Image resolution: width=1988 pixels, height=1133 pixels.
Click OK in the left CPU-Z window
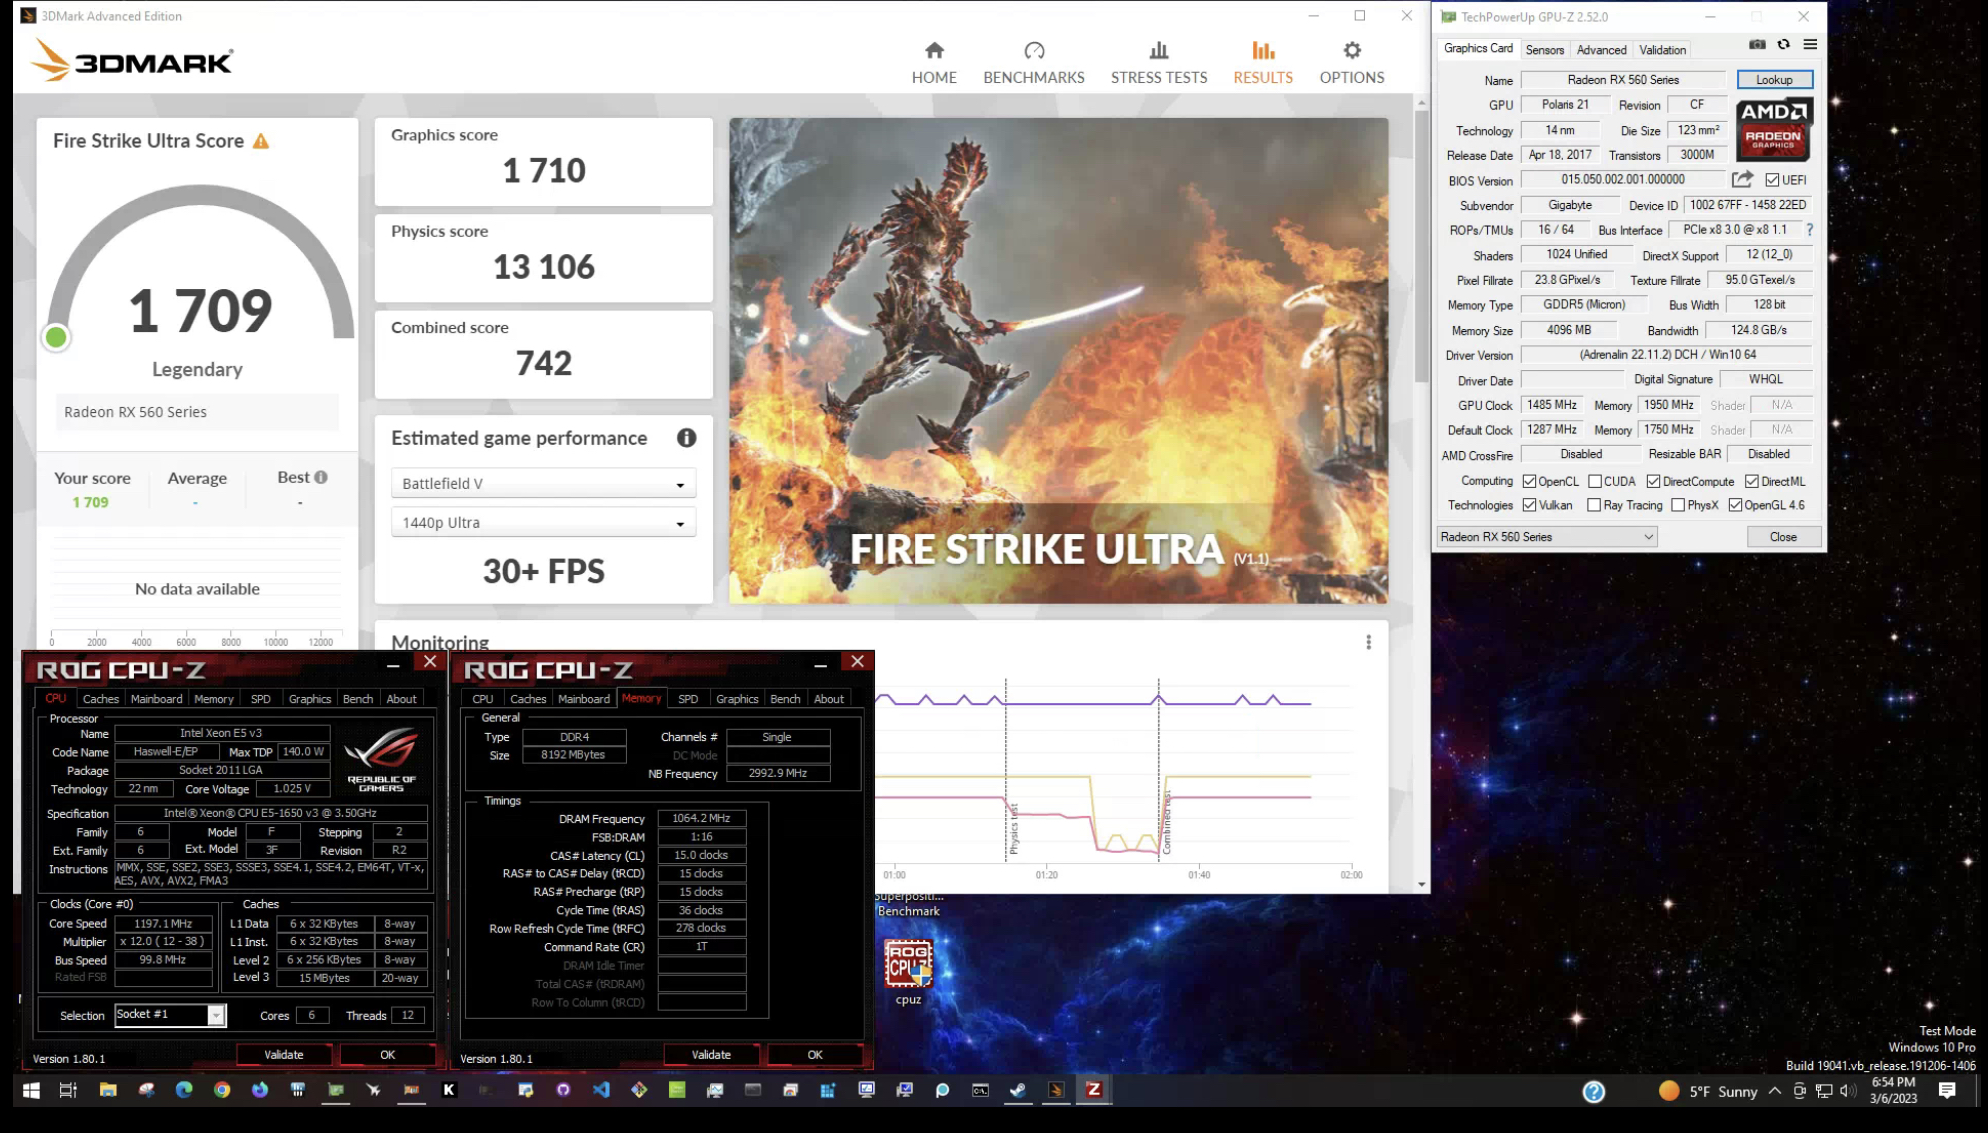pos(387,1054)
